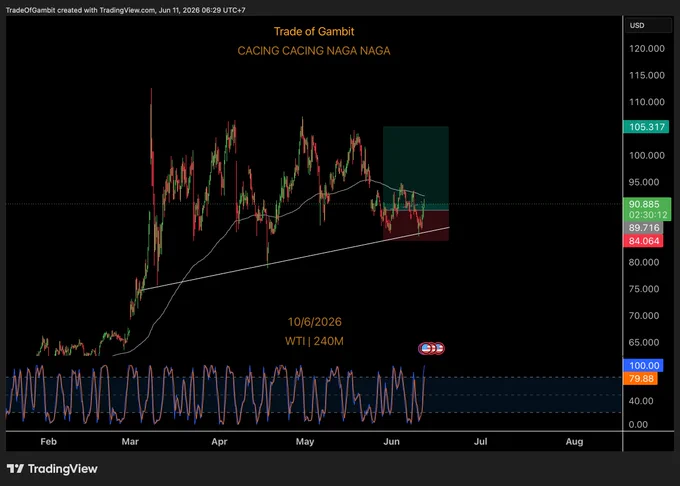The image size is (680, 486).
Task: Click the 90.885 current price label
Action: pos(644,204)
